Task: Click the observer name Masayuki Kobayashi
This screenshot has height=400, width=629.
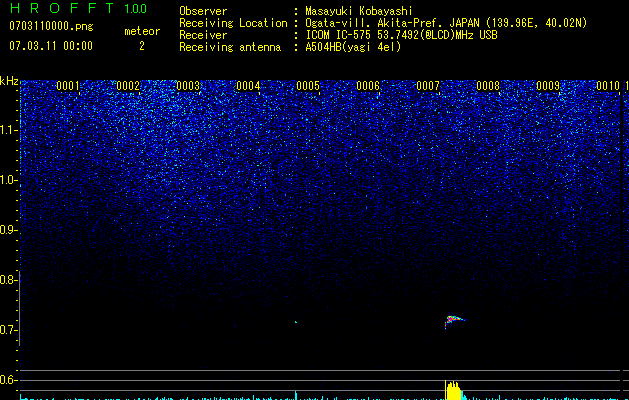Action: coord(358,11)
